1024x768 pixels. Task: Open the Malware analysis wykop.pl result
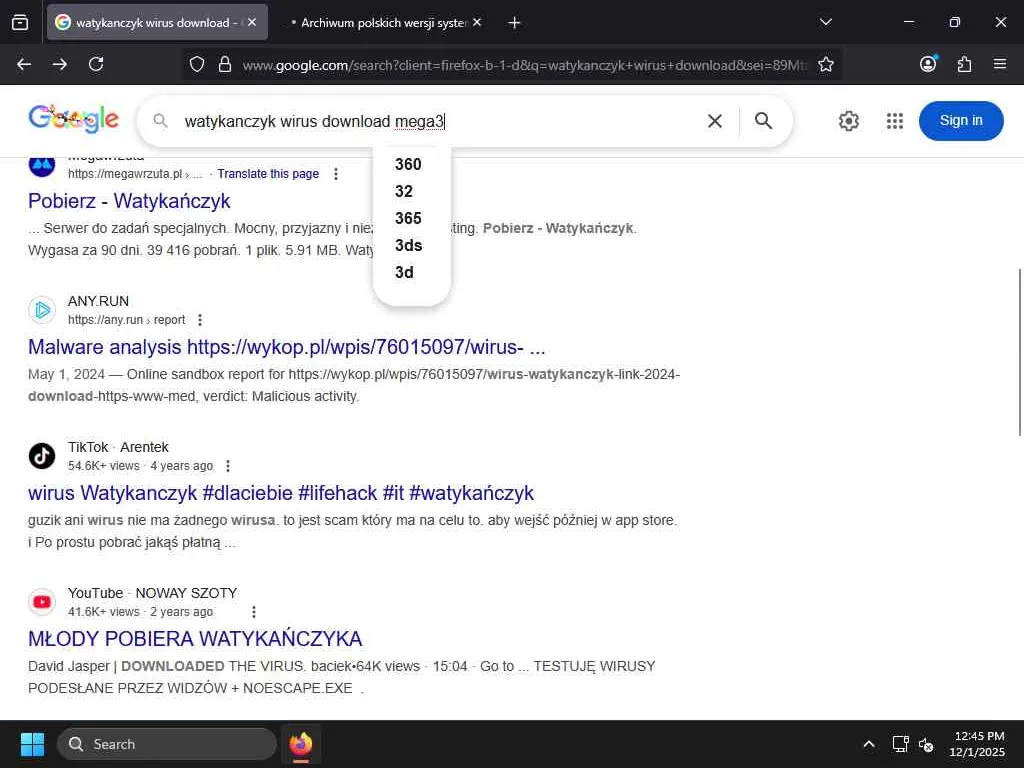pos(287,347)
